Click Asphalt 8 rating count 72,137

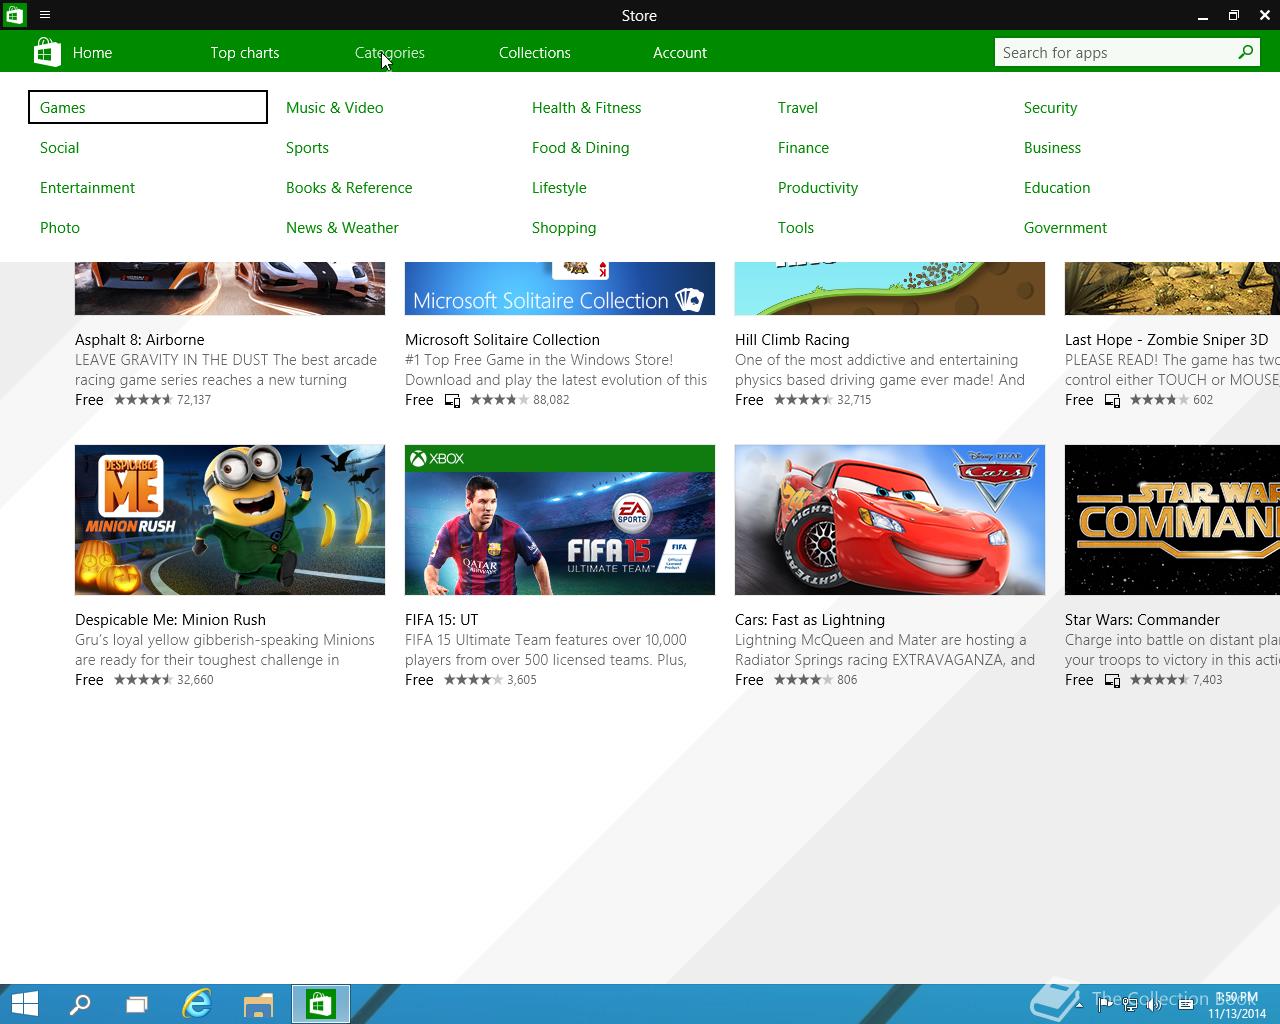pos(194,400)
